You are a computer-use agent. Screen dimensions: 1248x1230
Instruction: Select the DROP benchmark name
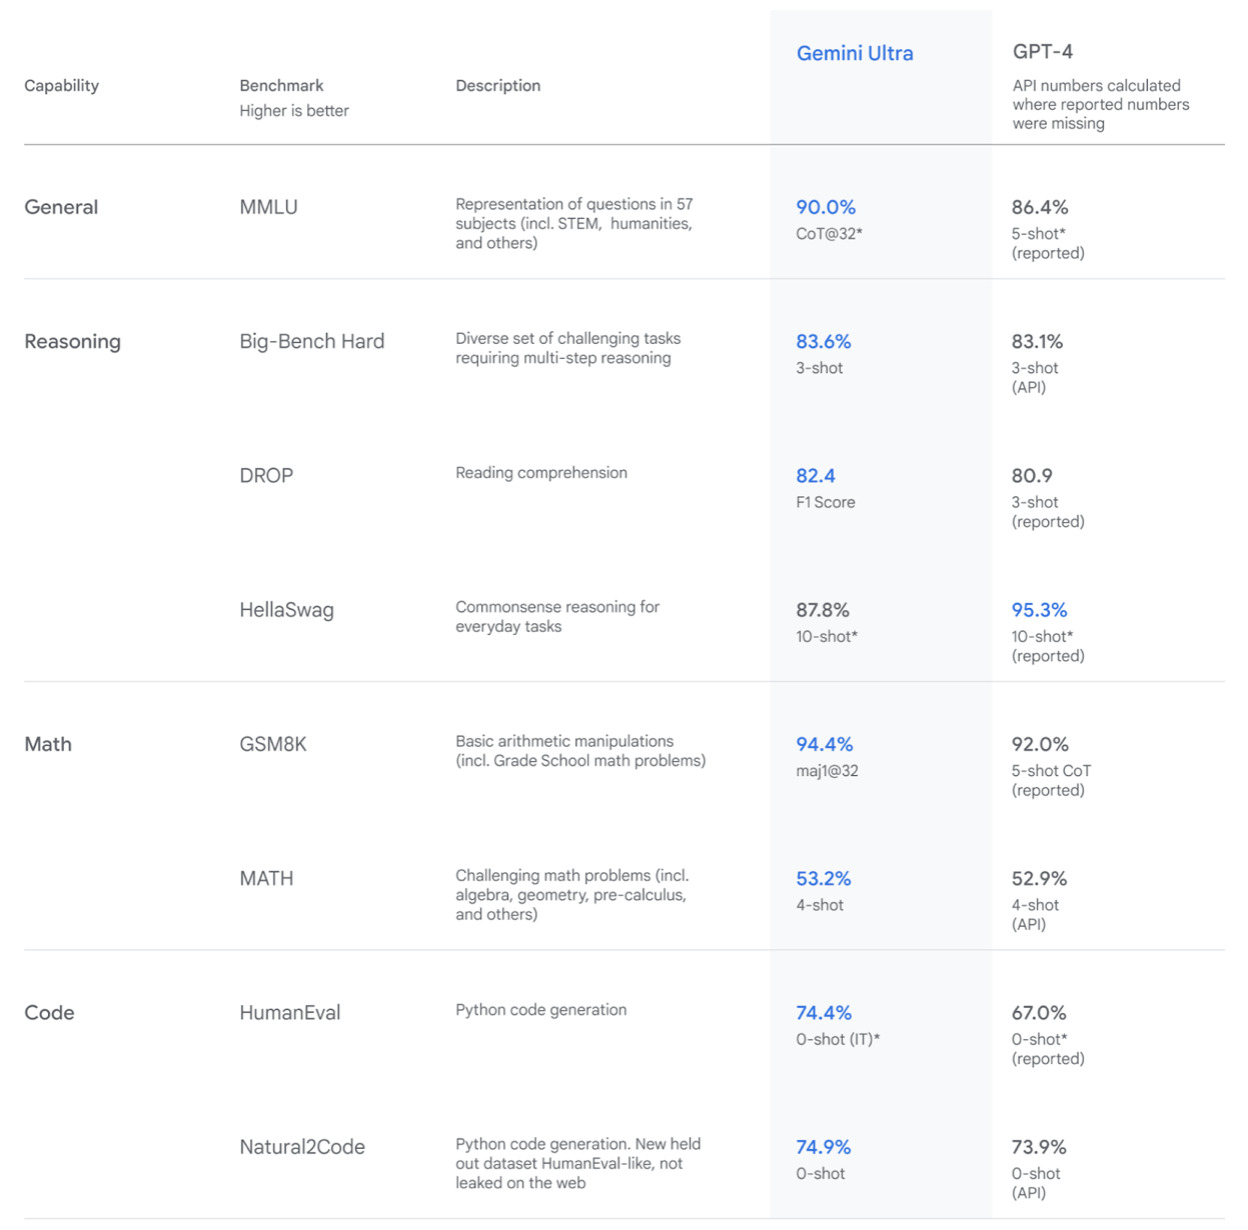click(266, 476)
